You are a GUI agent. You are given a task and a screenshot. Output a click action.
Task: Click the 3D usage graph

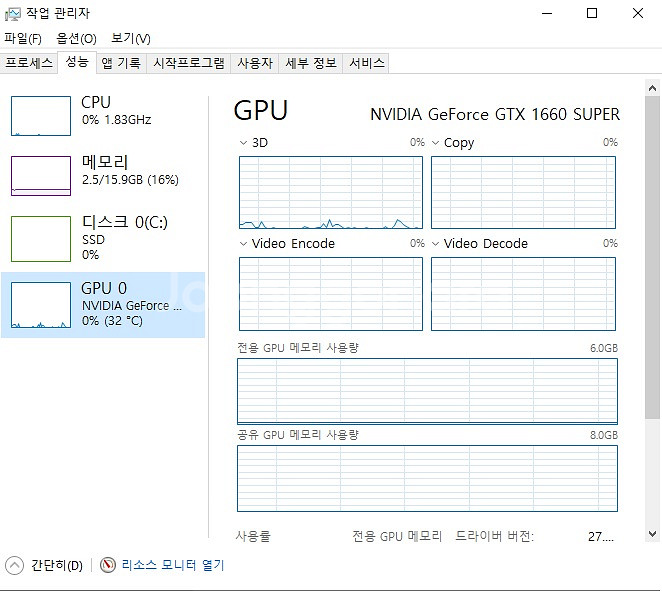coord(331,192)
